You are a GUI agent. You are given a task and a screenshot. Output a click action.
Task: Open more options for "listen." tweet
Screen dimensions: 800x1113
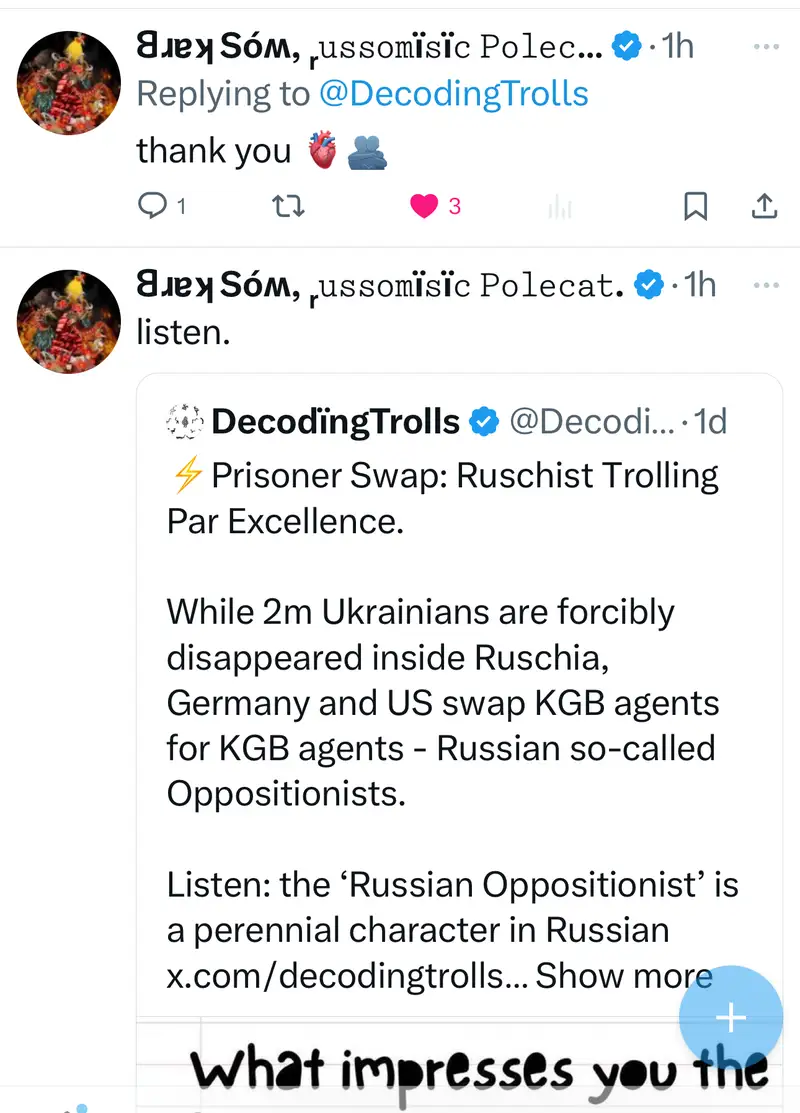coord(766,286)
